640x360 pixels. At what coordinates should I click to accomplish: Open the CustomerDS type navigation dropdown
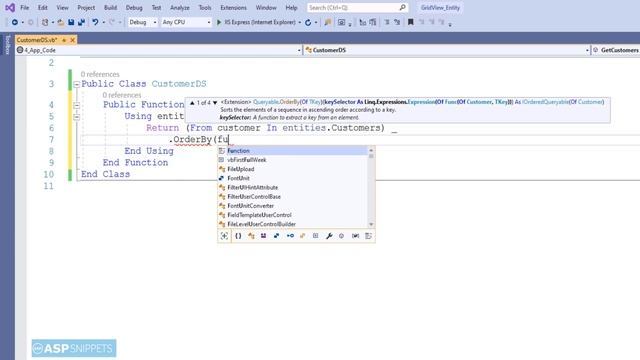pyautogui.click(x=447, y=50)
